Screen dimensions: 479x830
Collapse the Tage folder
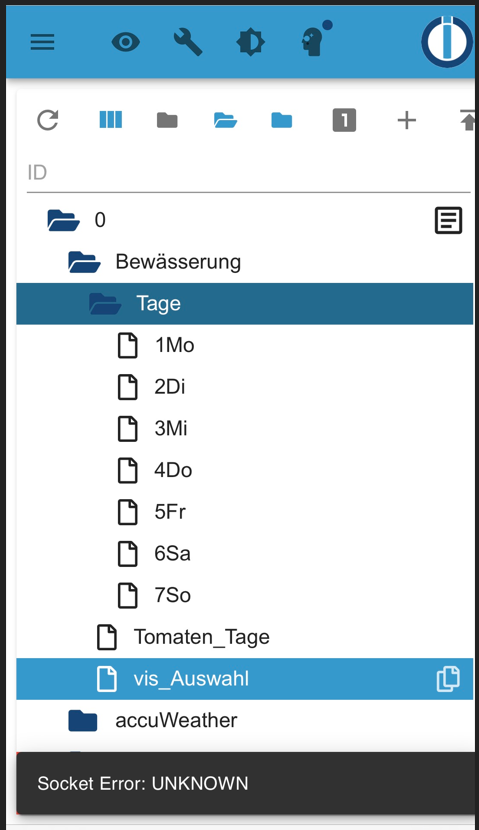click(105, 304)
